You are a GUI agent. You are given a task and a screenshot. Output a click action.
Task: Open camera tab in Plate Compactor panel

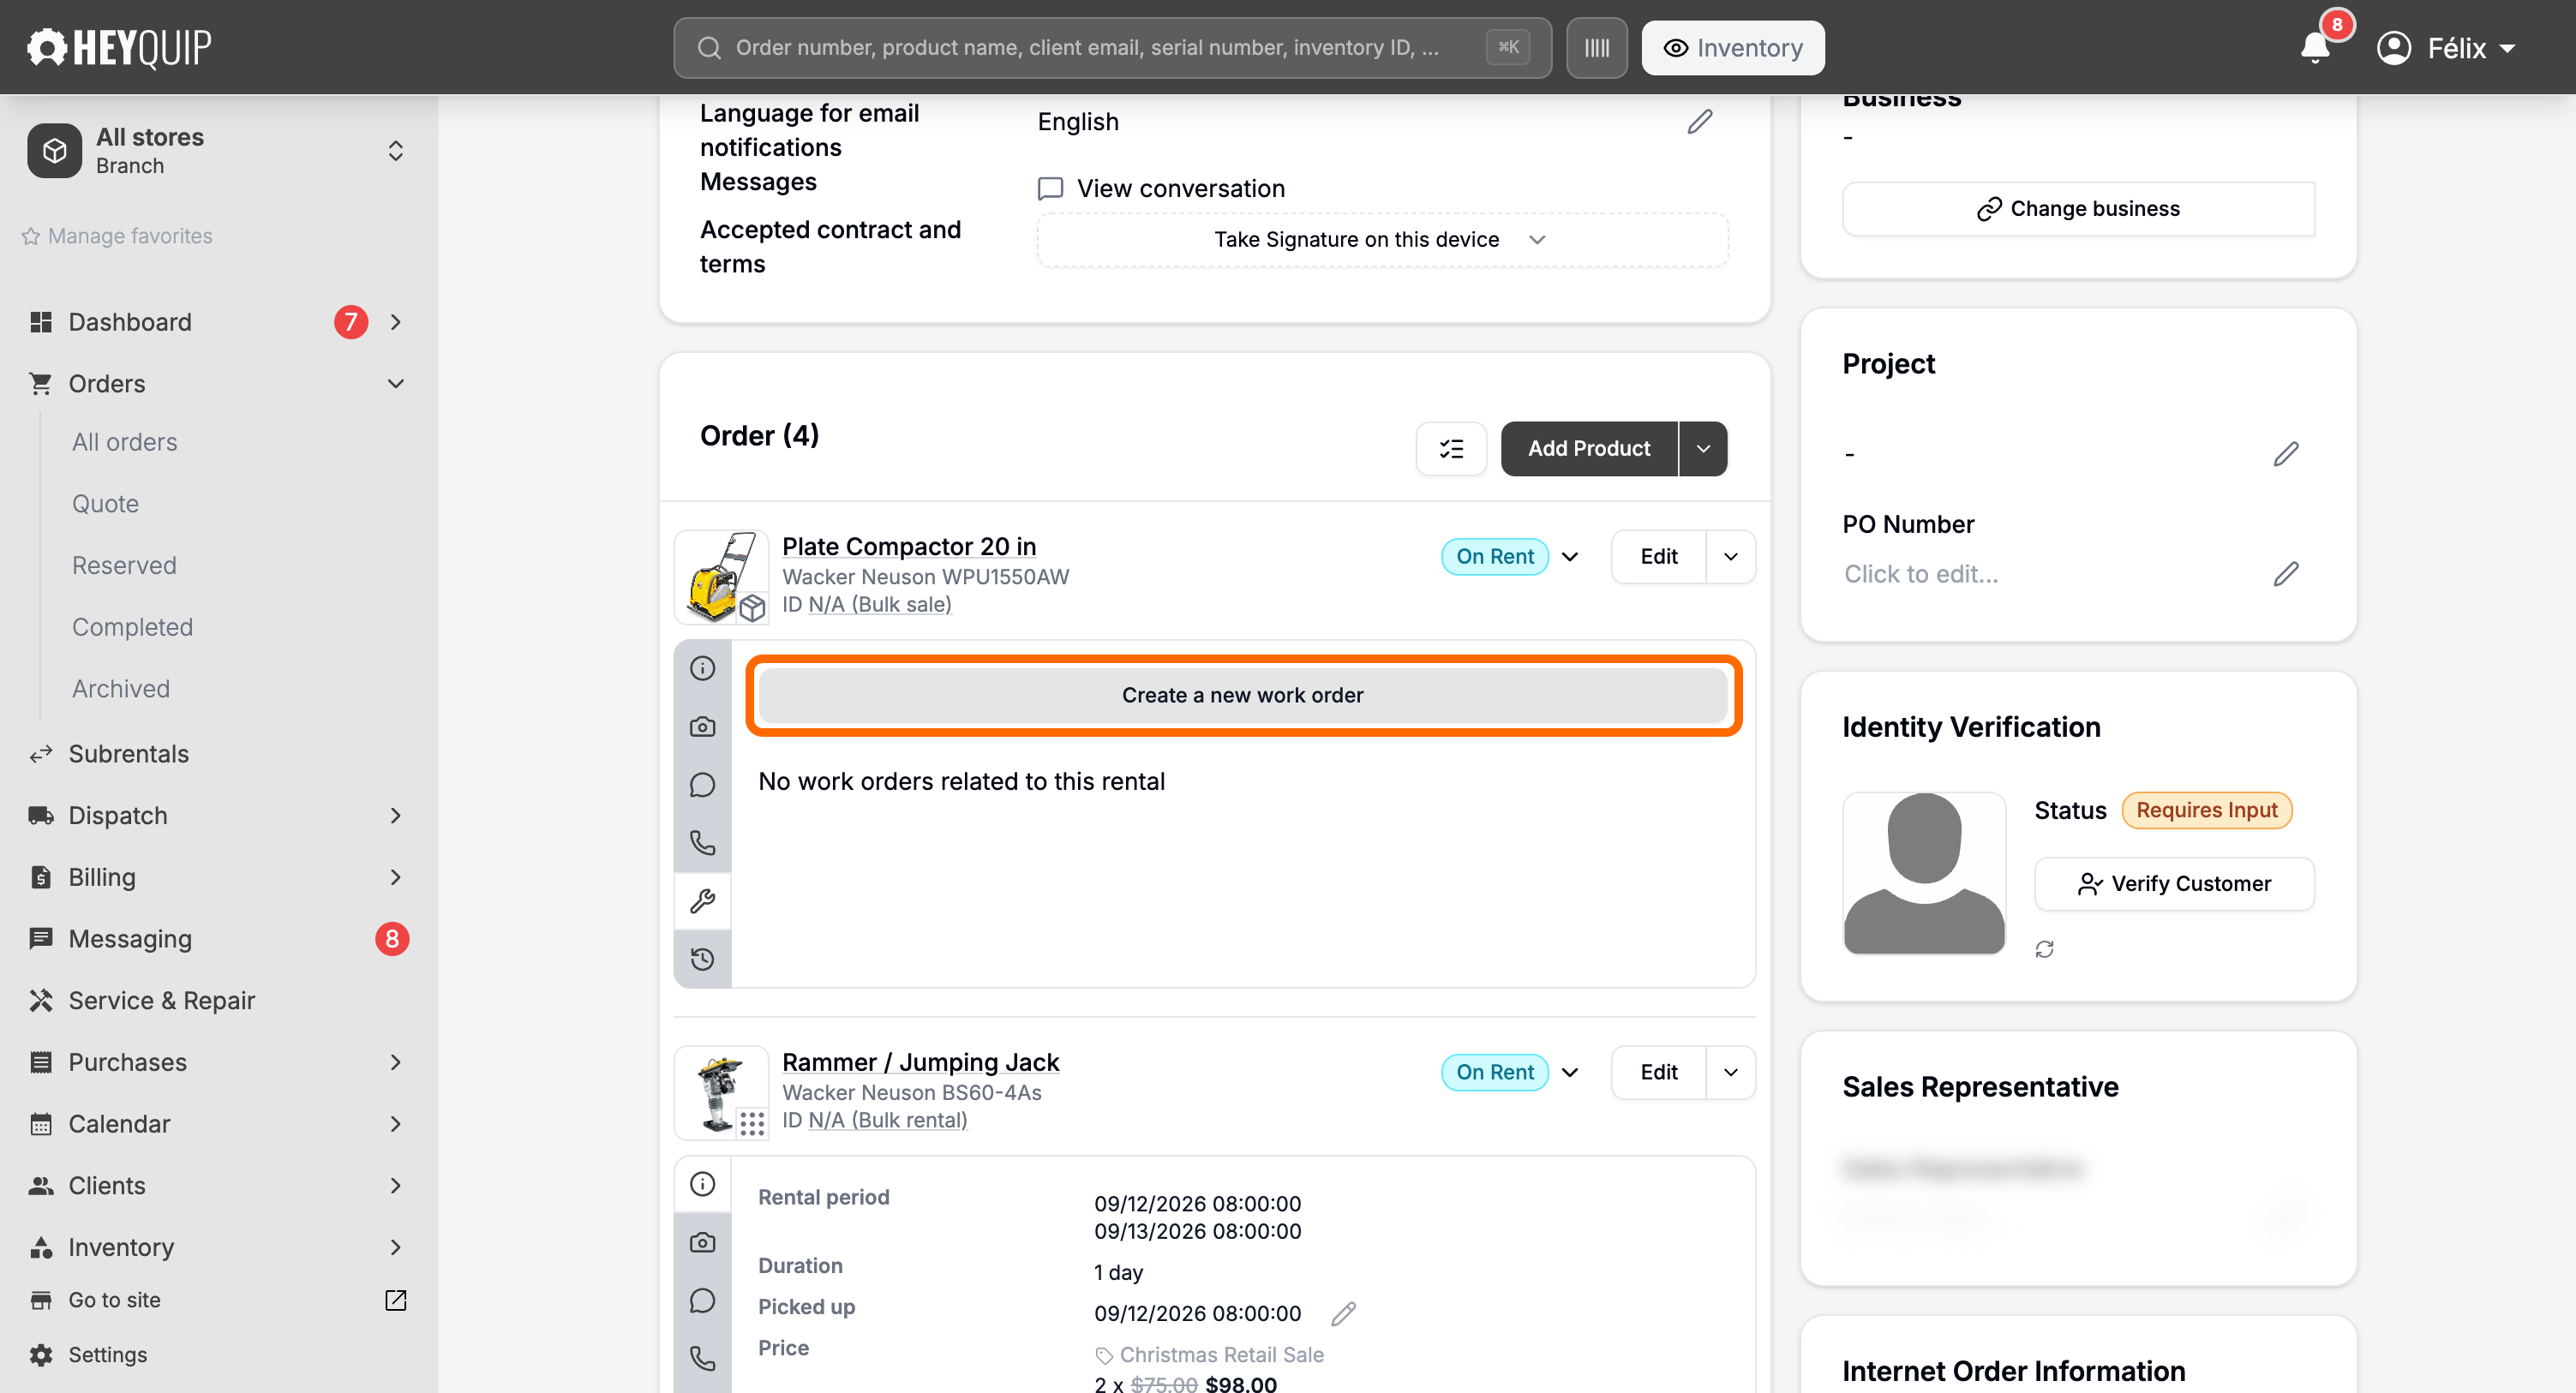(703, 727)
